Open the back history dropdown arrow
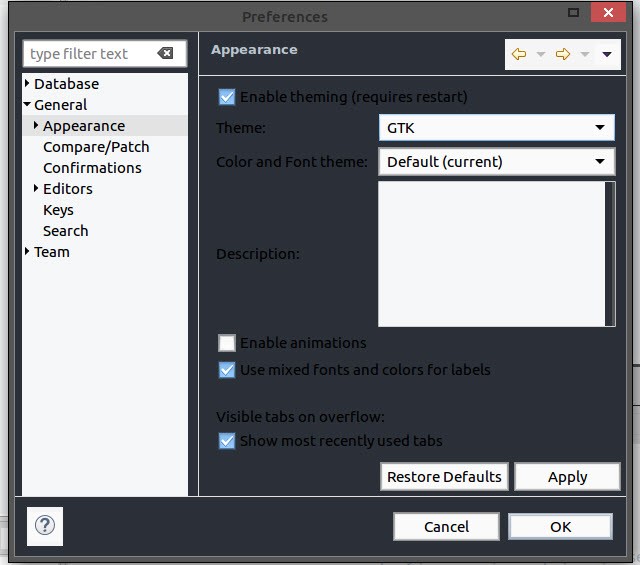Screen dimensions: 640x565 click(541, 54)
